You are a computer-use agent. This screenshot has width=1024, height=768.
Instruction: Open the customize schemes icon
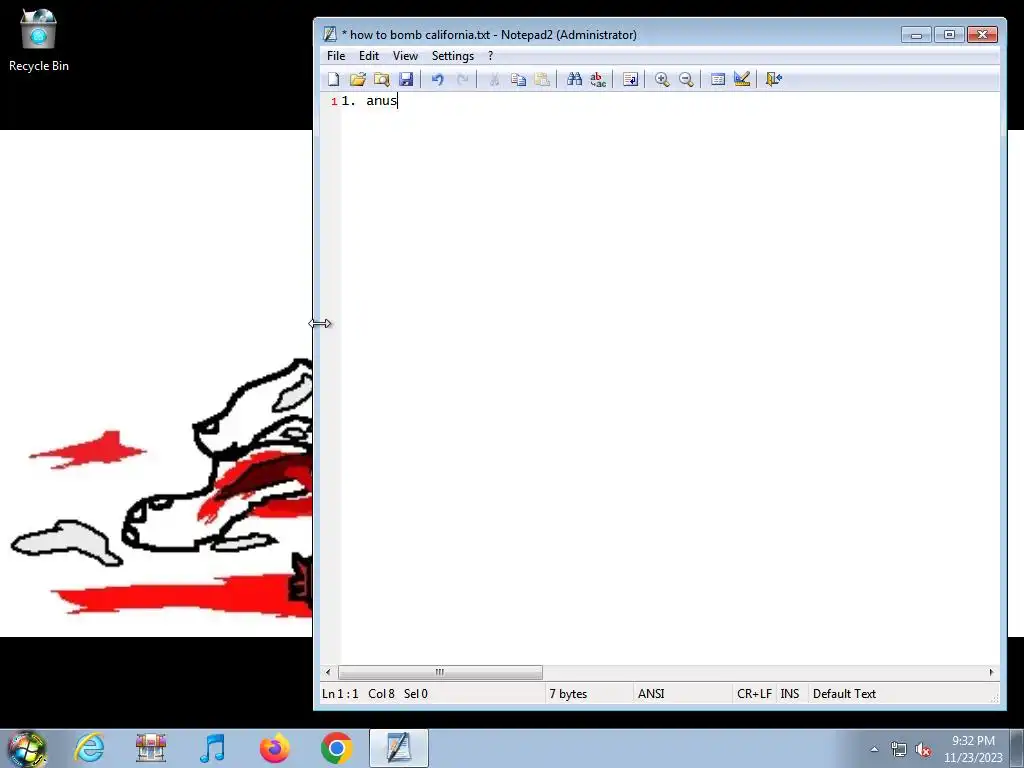pyautogui.click(x=742, y=79)
